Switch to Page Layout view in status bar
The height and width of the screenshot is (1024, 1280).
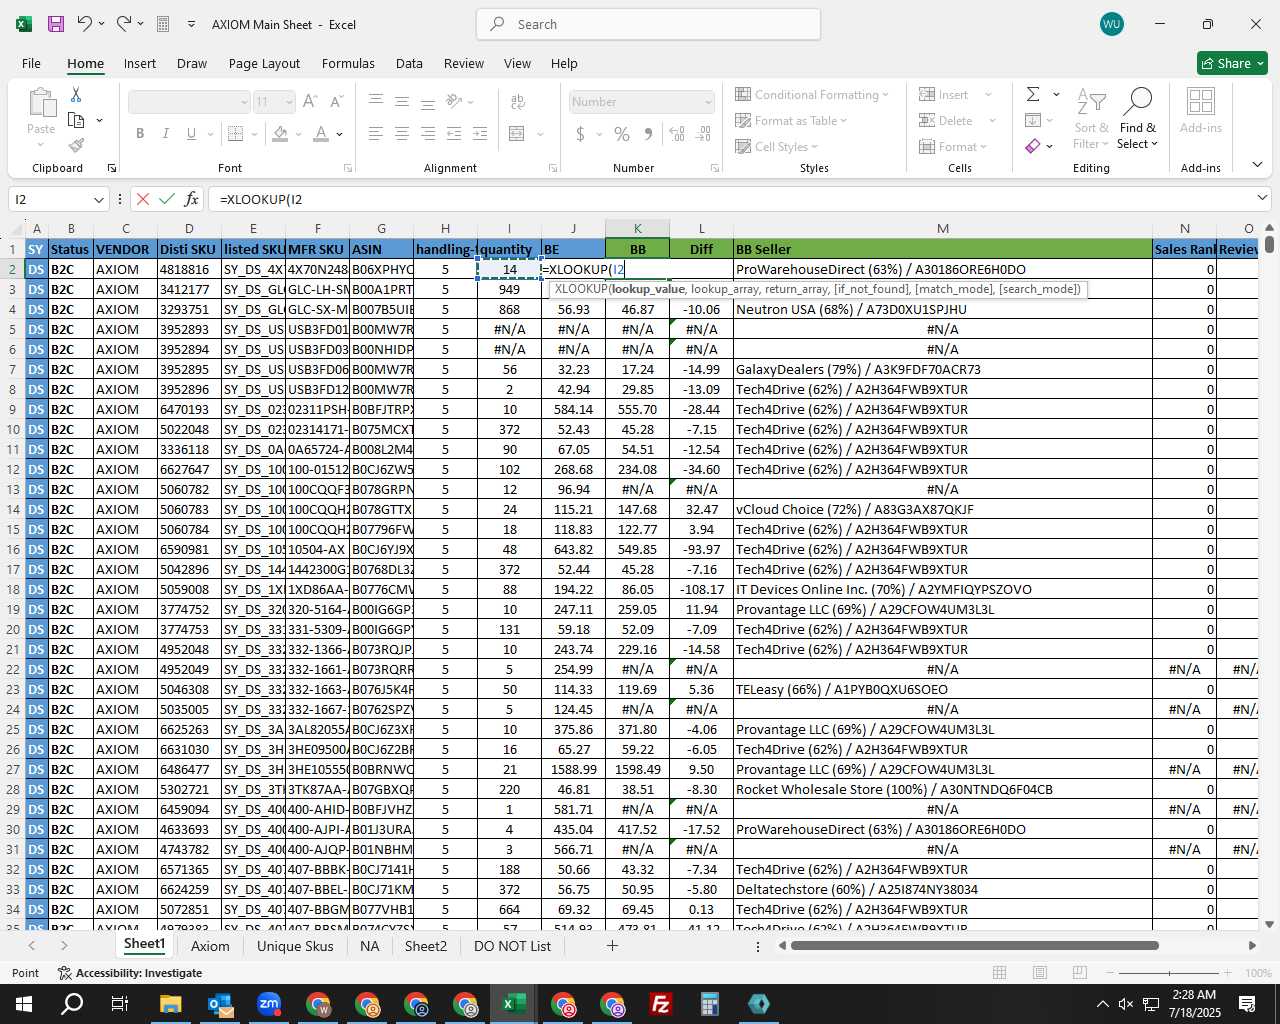pos(1040,973)
